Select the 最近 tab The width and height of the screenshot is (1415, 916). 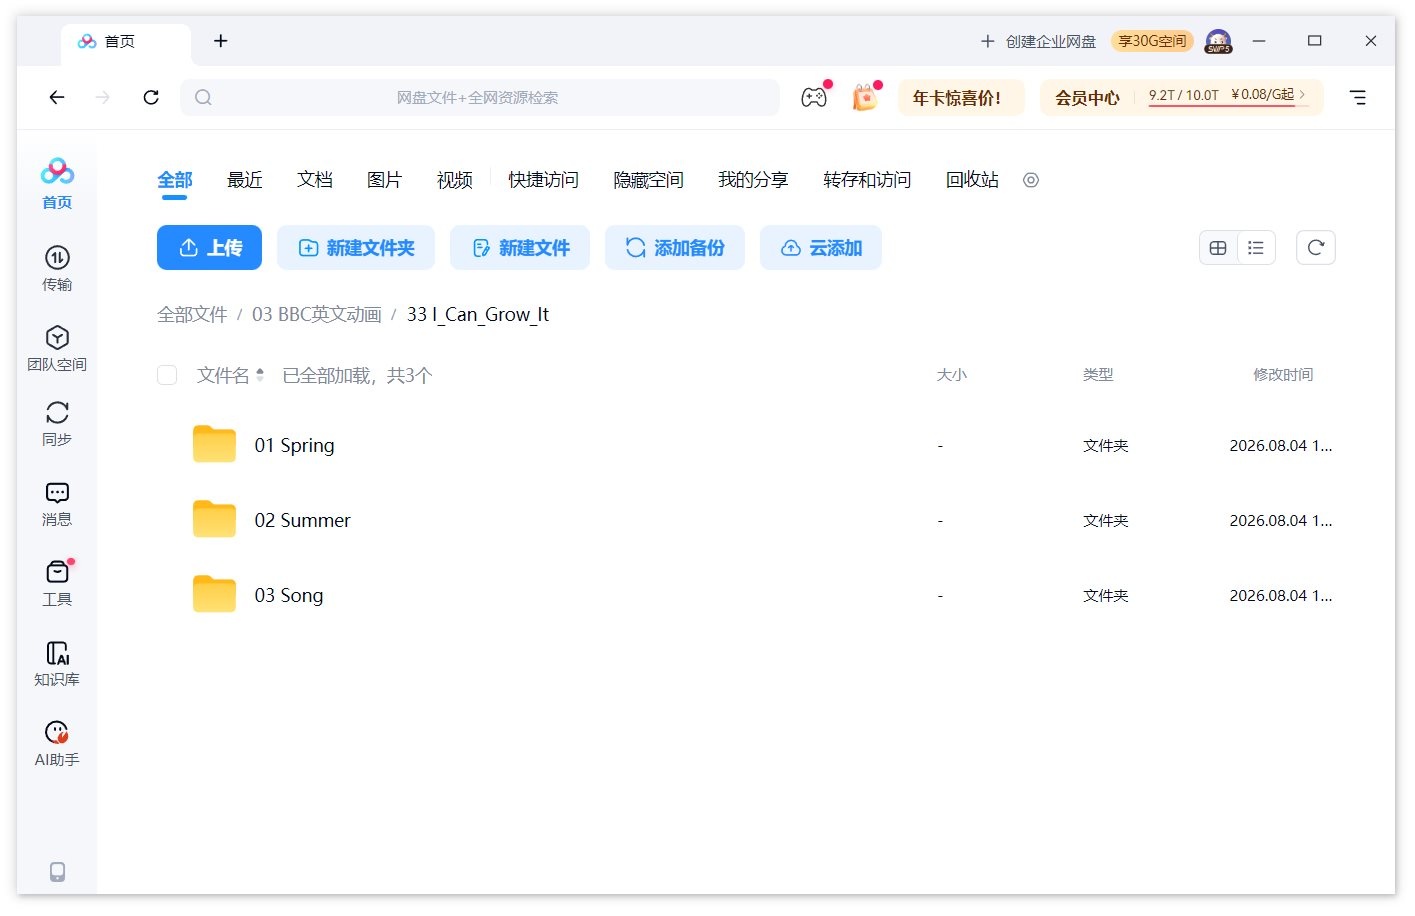pos(245,180)
